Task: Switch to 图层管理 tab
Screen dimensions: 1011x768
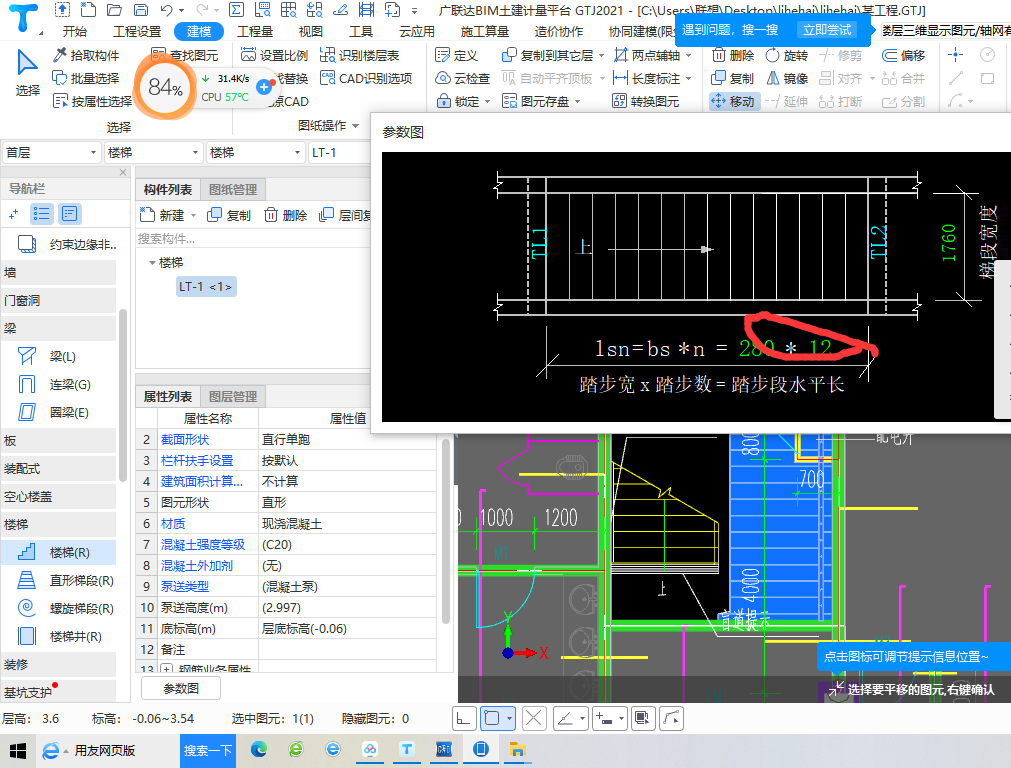Action: (233, 397)
